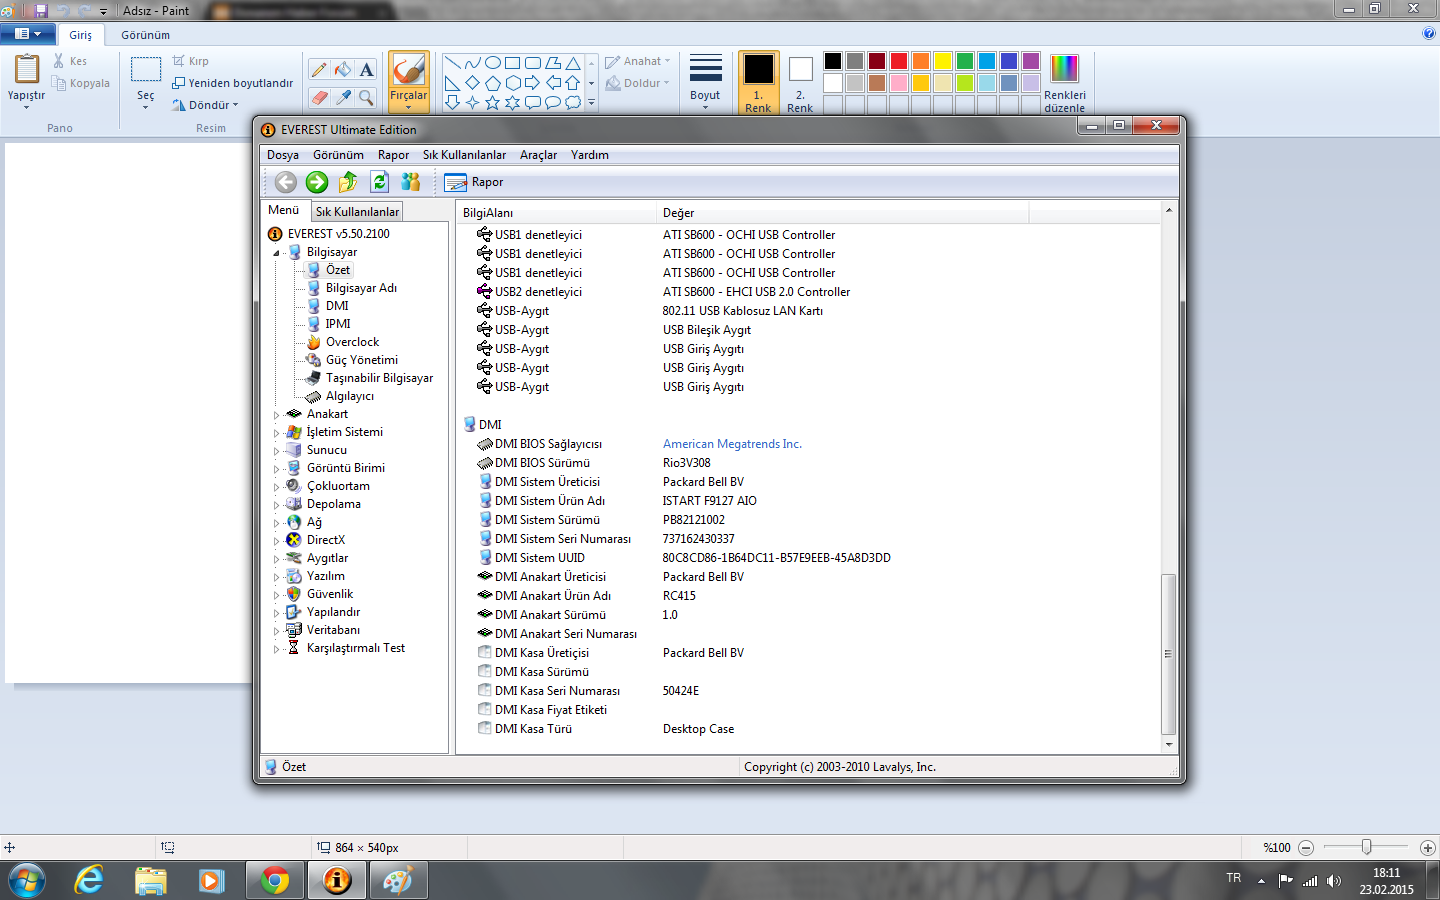Click the Yapıştır paste icon in Paint

pyautogui.click(x=27, y=70)
